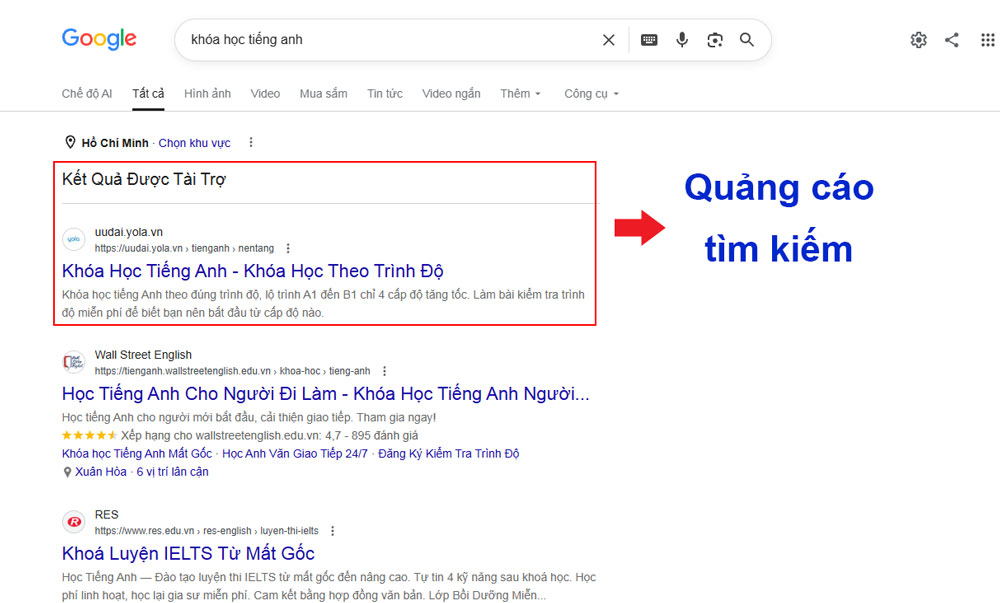Click map pin icon next to Xuân Hòa
The image size is (1000, 603).
tap(67, 472)
